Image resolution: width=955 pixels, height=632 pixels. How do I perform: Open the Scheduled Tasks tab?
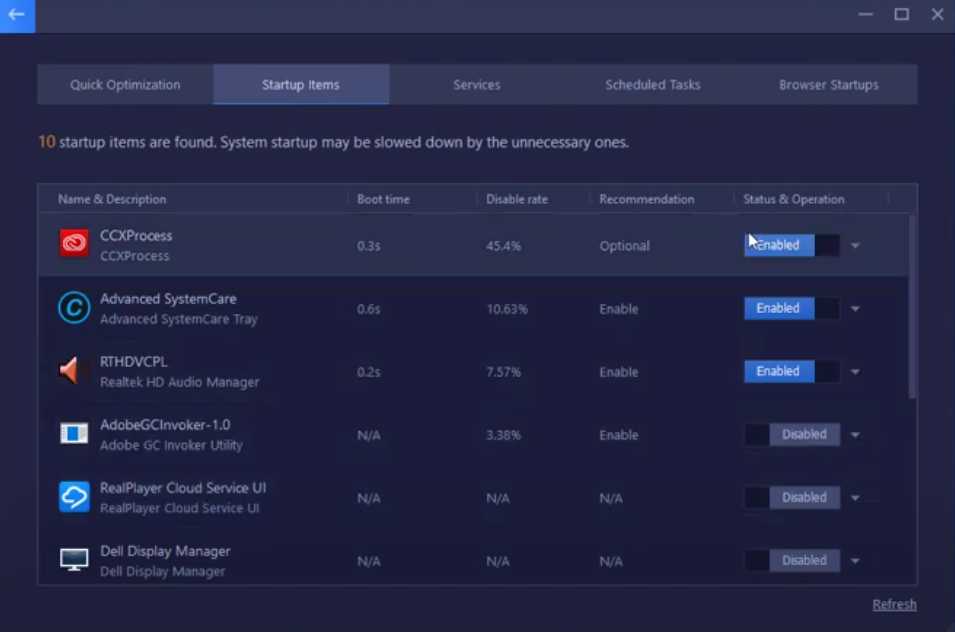[653, 85]
